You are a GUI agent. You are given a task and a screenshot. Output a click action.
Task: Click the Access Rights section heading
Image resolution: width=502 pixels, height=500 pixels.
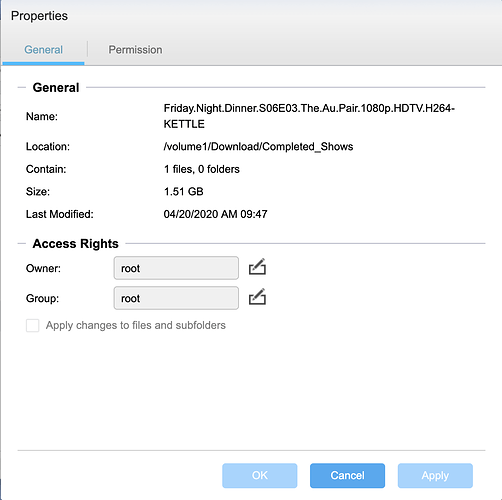click(75, 244)
